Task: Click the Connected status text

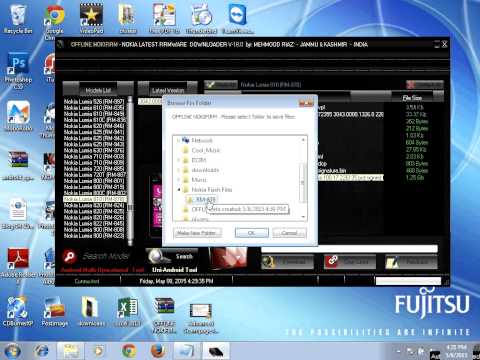Action: coord(87,281)
